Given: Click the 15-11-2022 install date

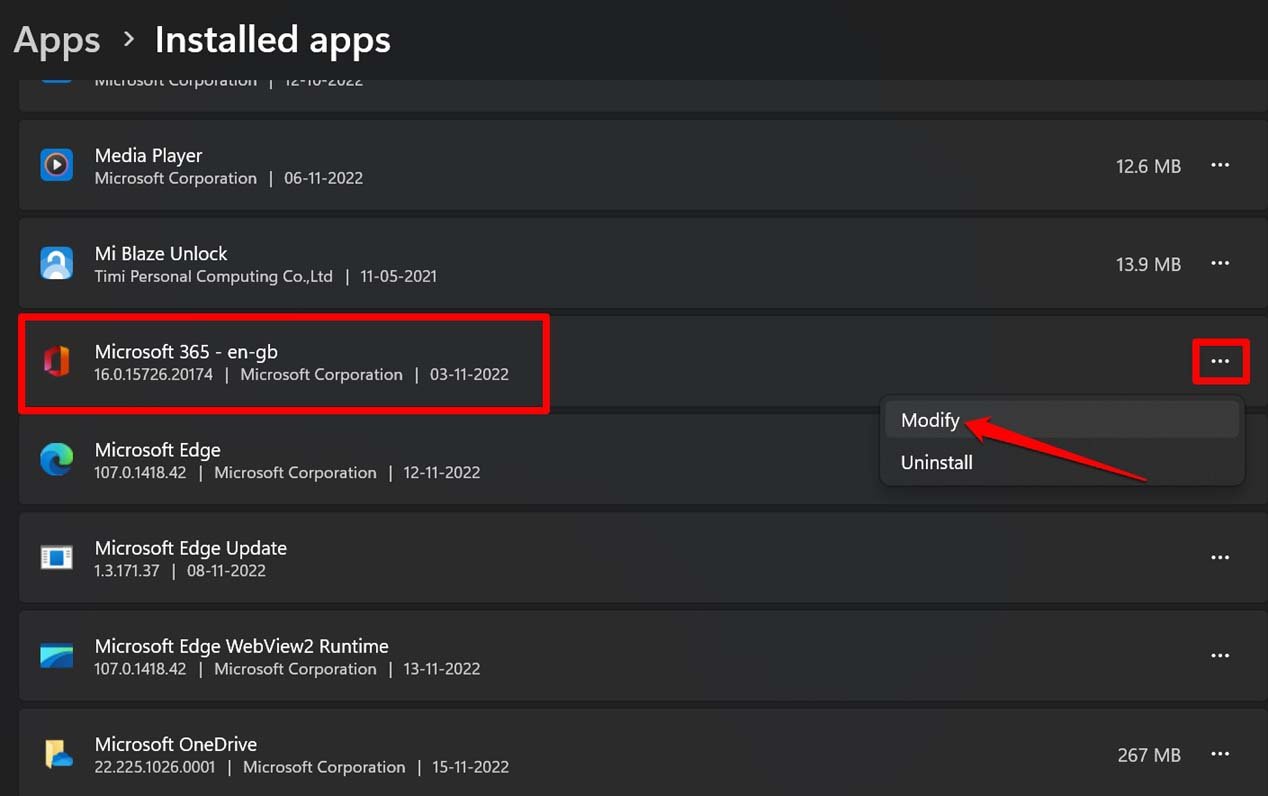Looking at the screenshot, I should click(x=470, y=768).
